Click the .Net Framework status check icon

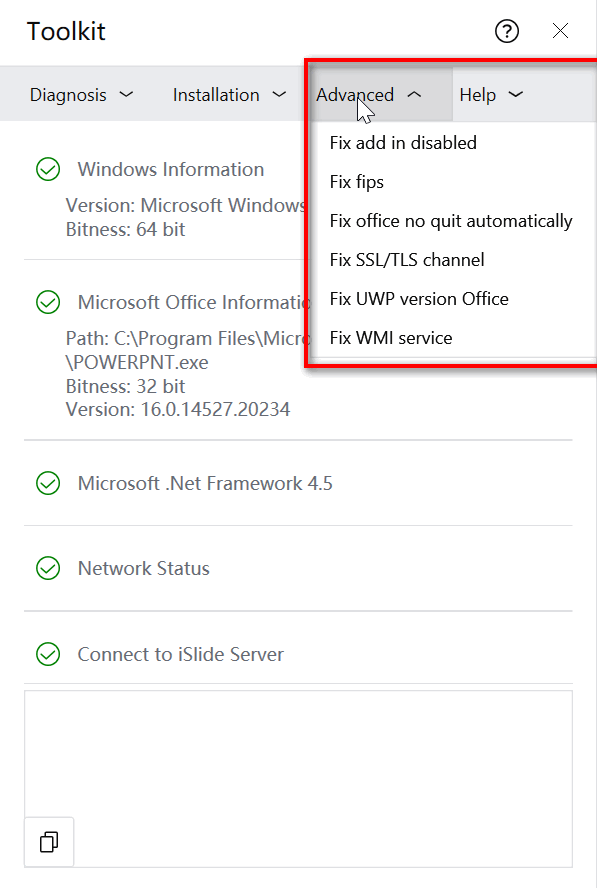click(48, 484)
